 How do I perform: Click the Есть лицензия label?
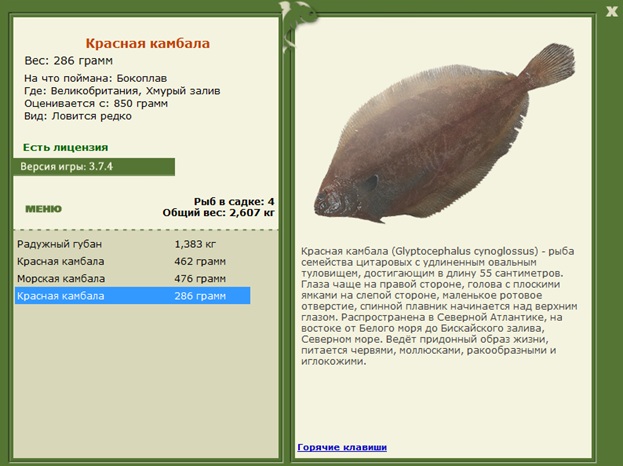click(x=66, y=147)
